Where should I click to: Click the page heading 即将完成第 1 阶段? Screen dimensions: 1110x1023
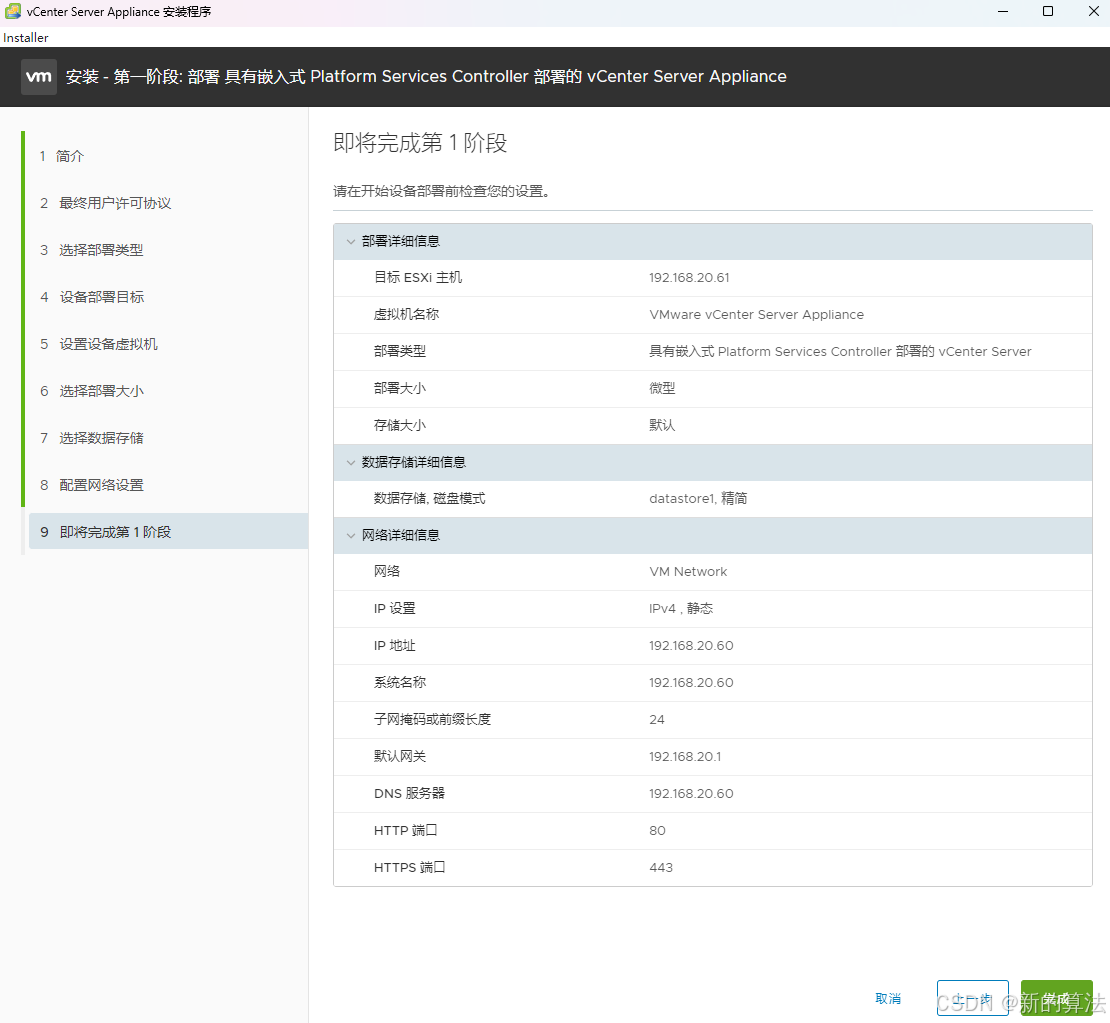click(420, 143)
